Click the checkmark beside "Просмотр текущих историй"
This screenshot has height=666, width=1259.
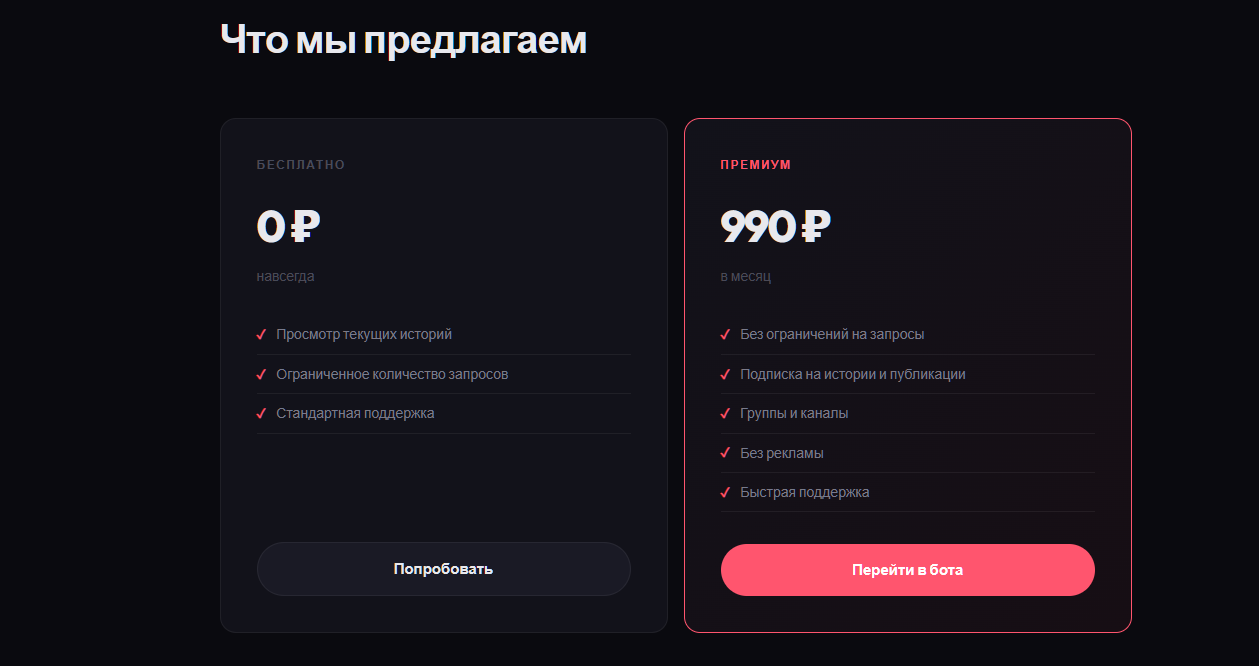(x=261, y=335)
